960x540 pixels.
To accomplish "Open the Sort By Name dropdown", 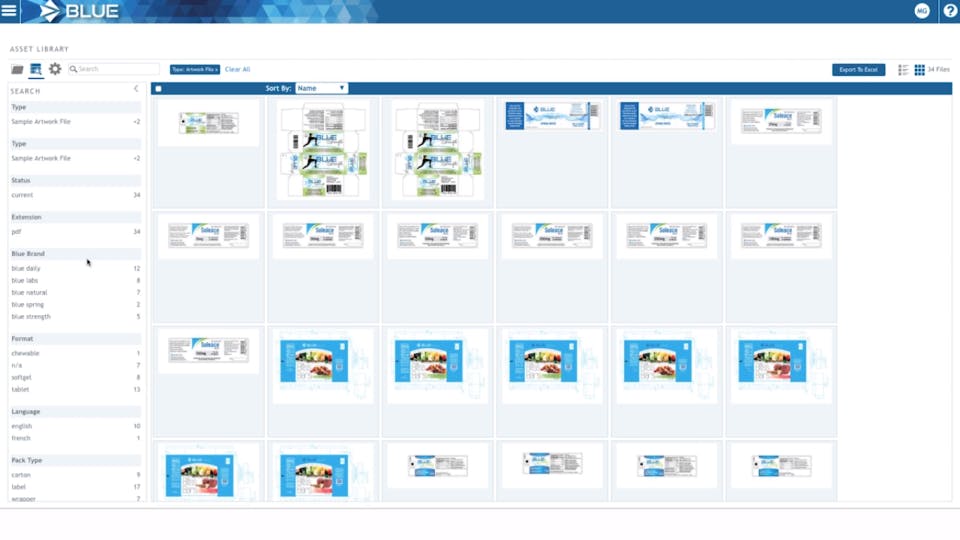I will click(x=321, y=88).
